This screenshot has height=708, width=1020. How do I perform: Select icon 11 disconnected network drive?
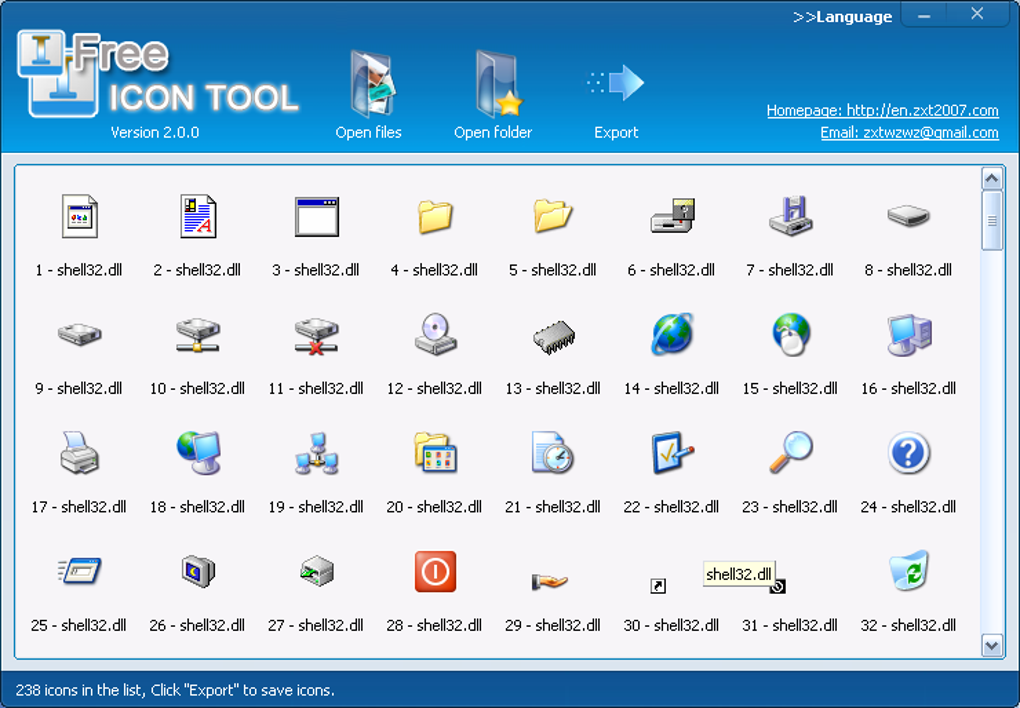[316, 336]
